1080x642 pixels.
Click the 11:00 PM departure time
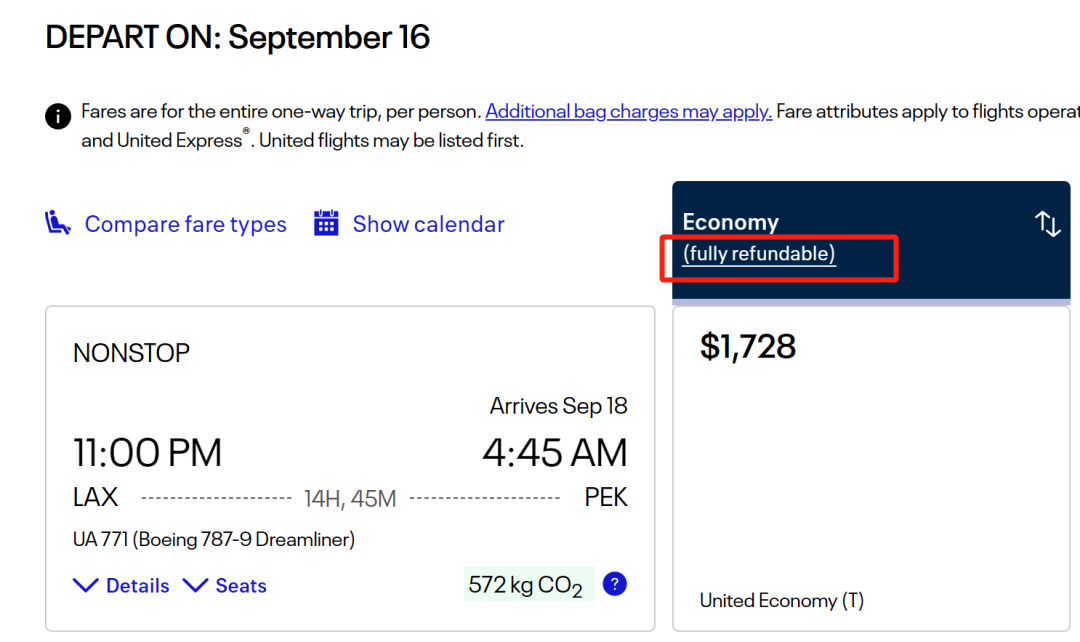coord(147,453)
